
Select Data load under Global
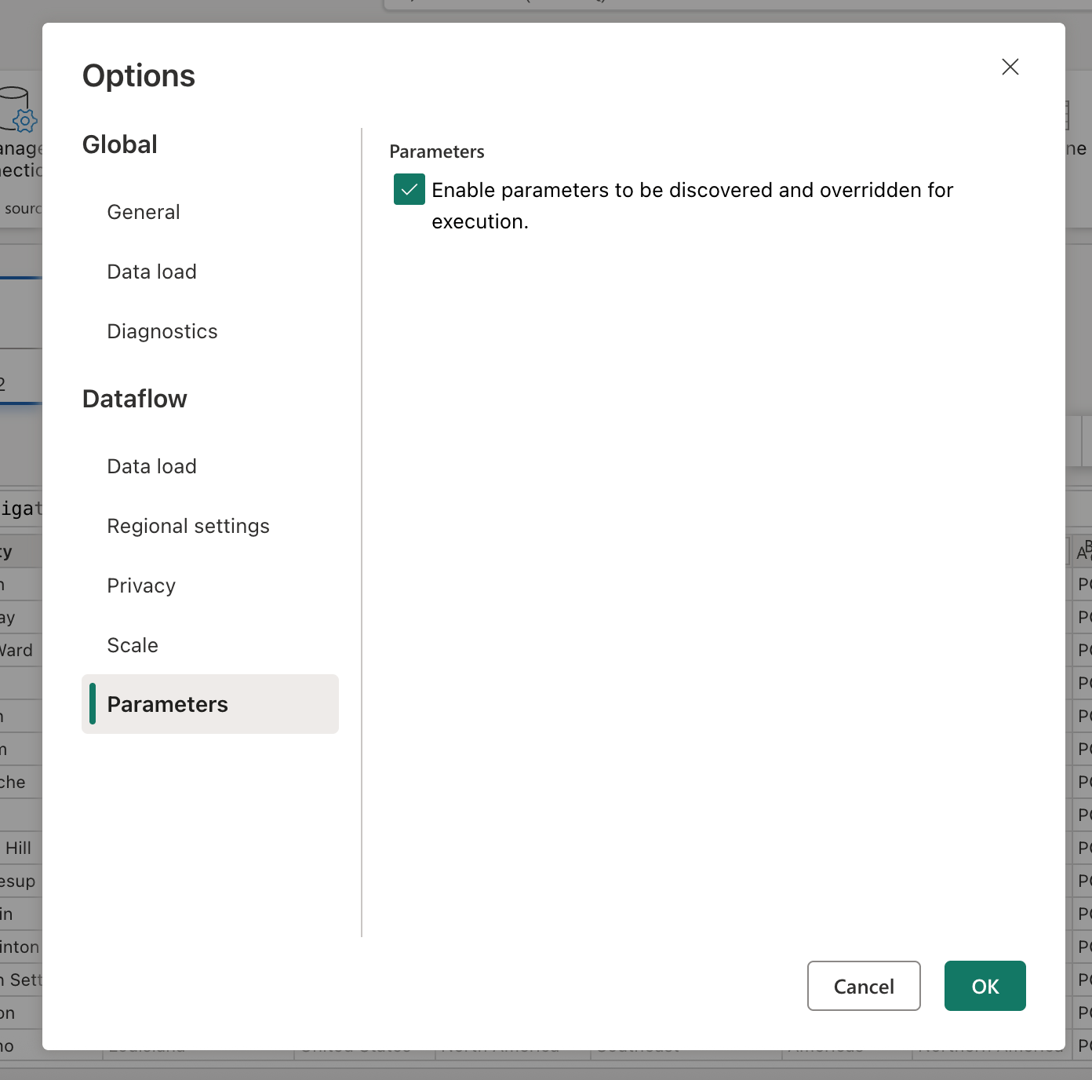coord(151,271)
